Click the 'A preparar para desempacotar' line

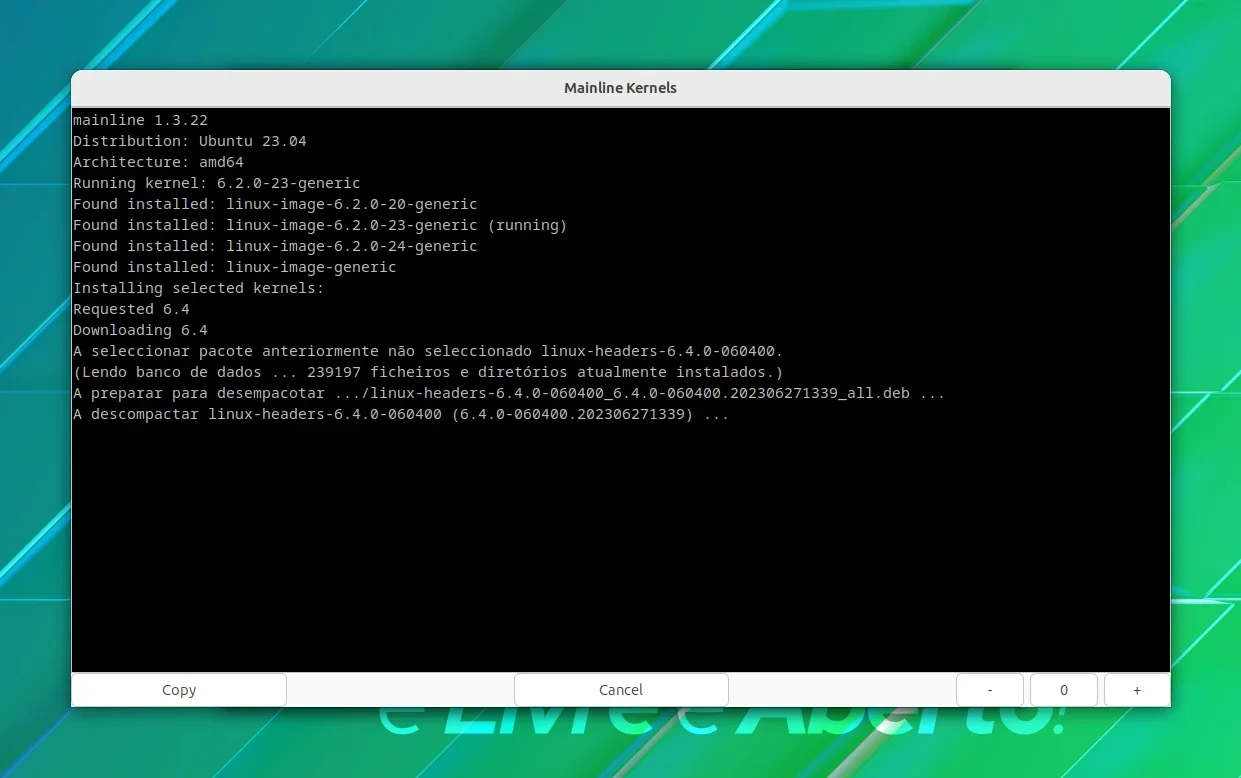click(x=509, y=393)
